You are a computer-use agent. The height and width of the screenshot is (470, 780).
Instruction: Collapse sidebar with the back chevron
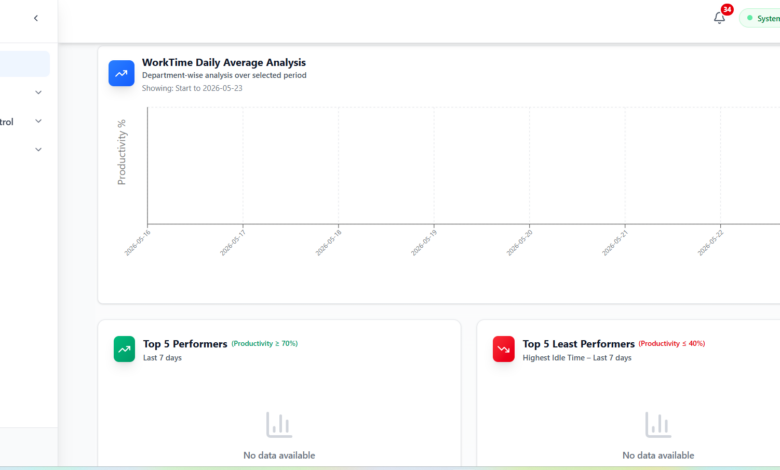point(36,18)
